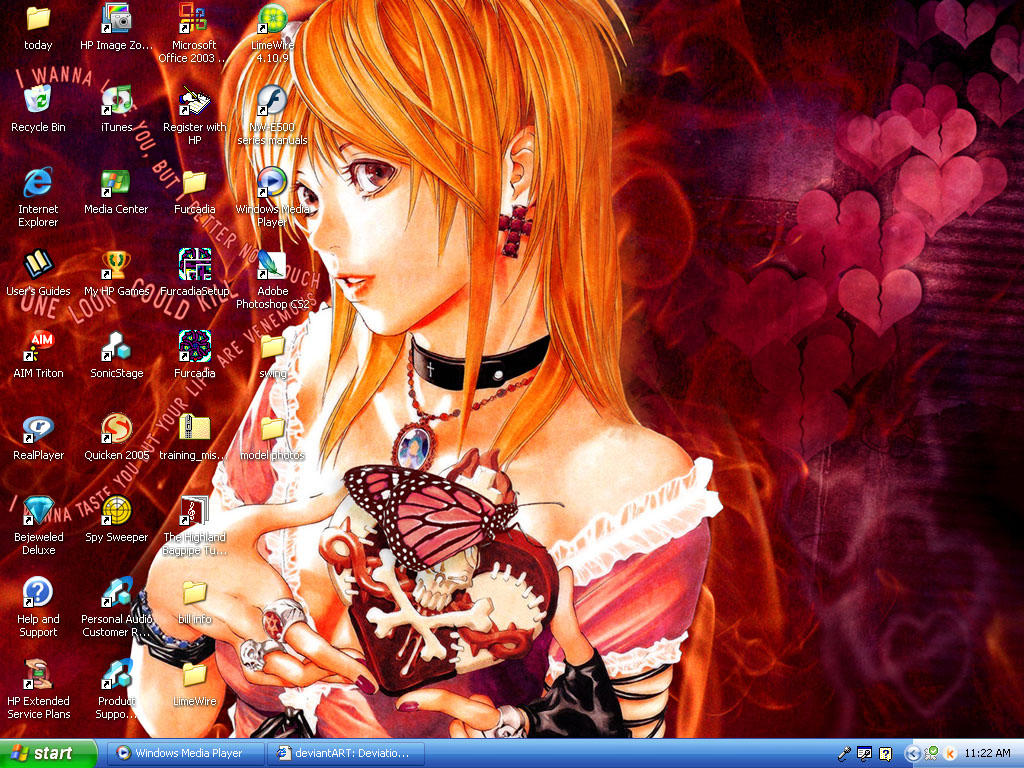
Task: Open the Product Support shortcut
Action: 116,675
